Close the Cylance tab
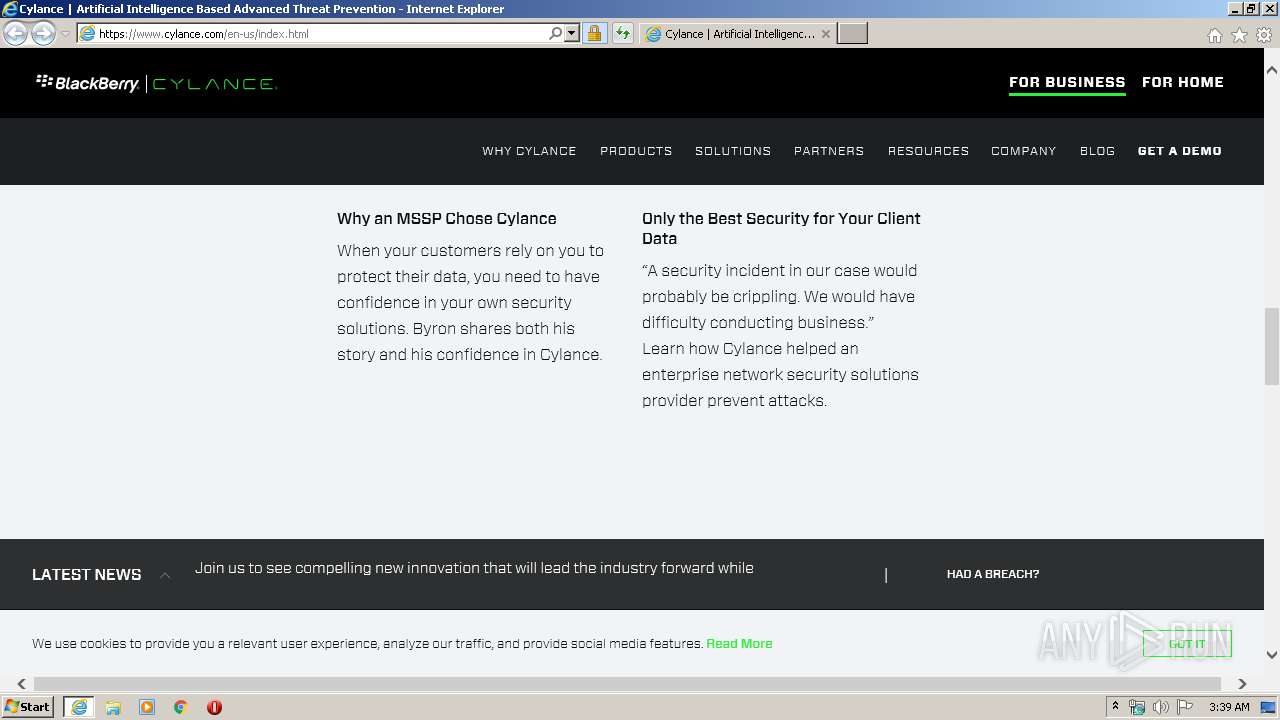Viewport: 1280px width, 720px height. point(826,34)
